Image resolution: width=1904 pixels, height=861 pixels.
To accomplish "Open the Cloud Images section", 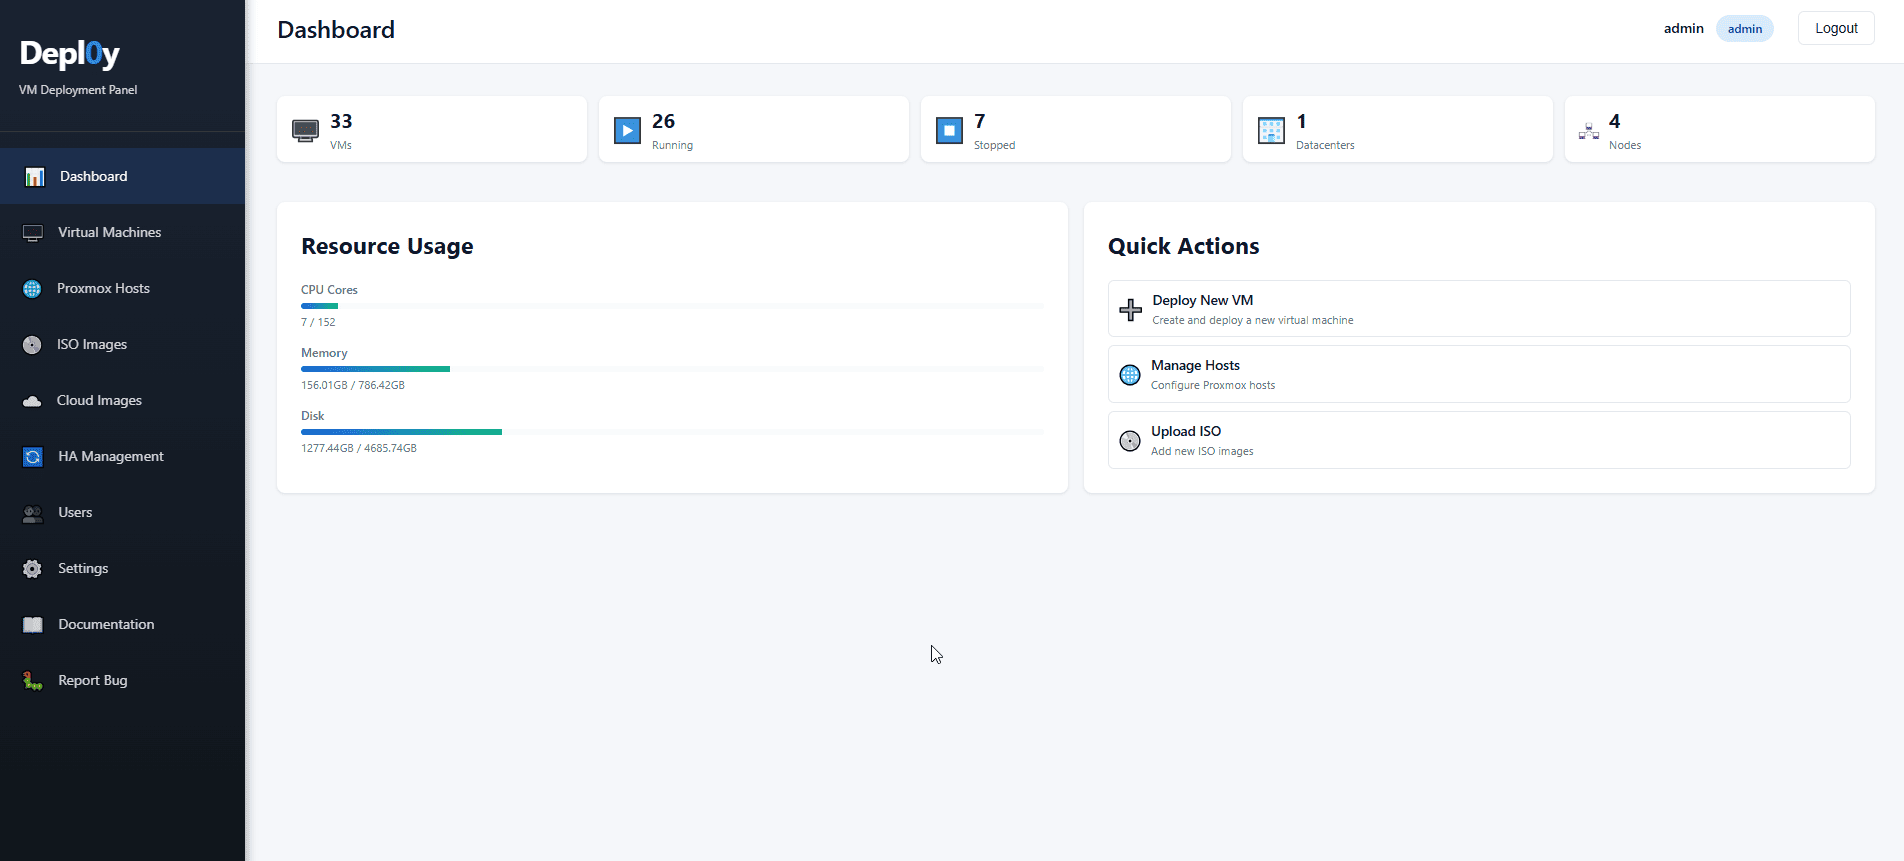I will pyautogui.click(x=122, y=400).
